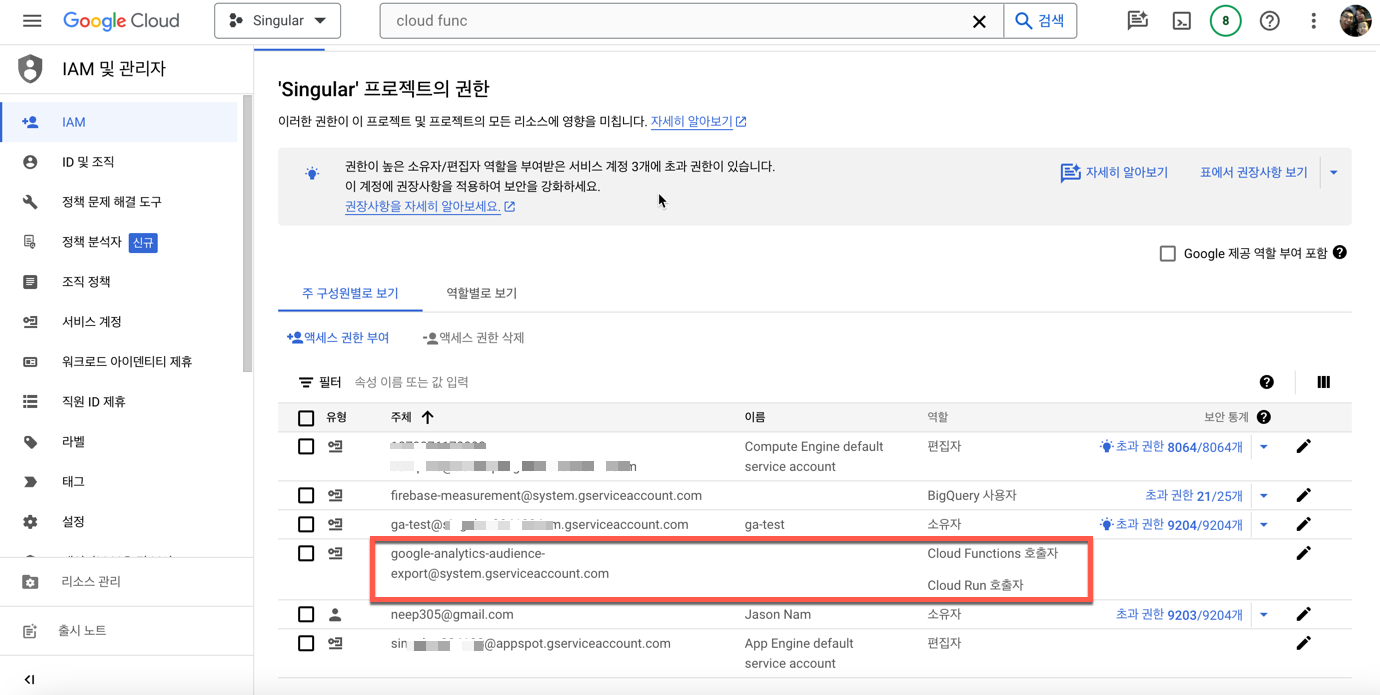Open the Gemini chat assistant icon

click(x=1137, y=21)
